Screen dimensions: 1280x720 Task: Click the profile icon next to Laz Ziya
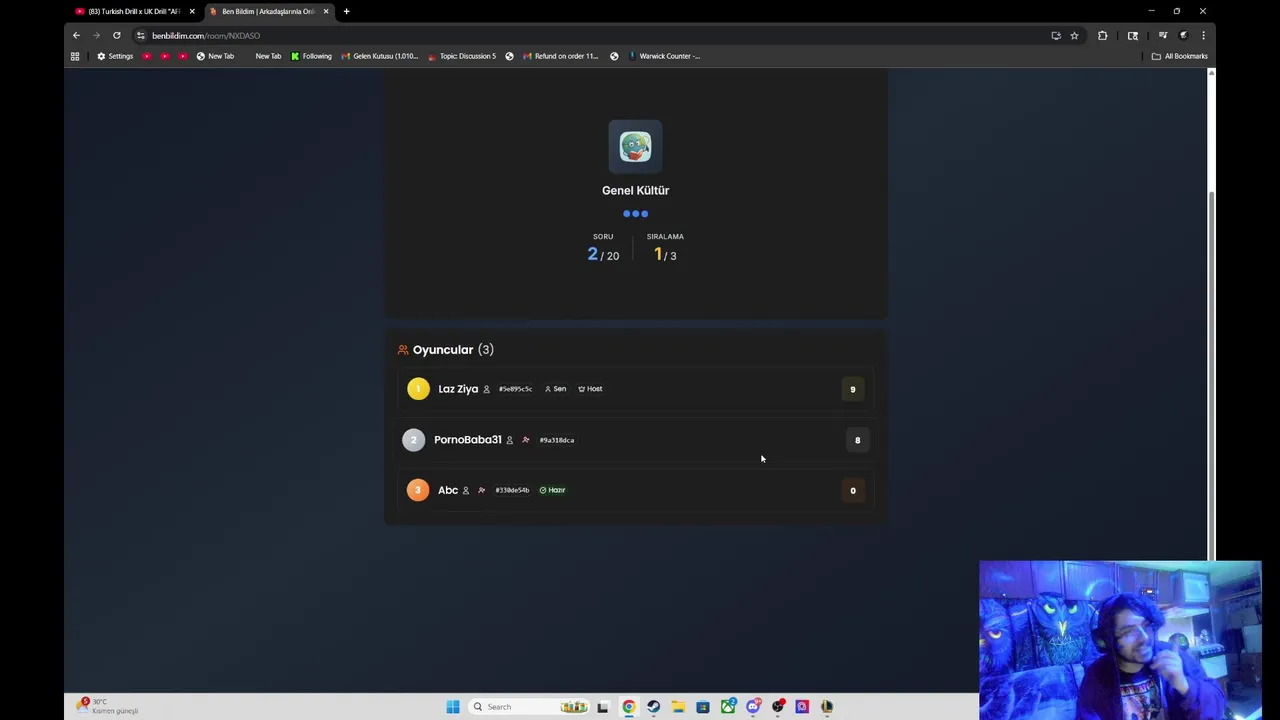(x=487, y=389)
